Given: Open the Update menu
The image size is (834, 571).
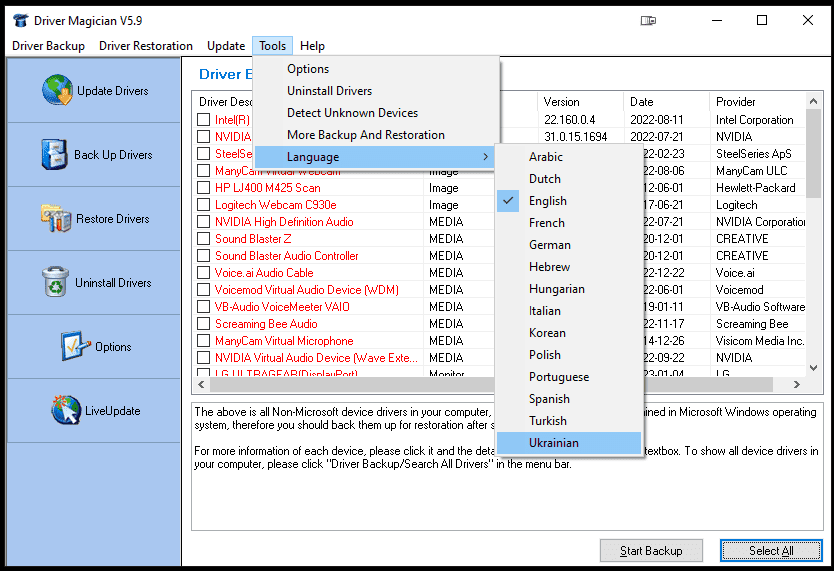Looking at the screenshot, I should pos(226,46).
